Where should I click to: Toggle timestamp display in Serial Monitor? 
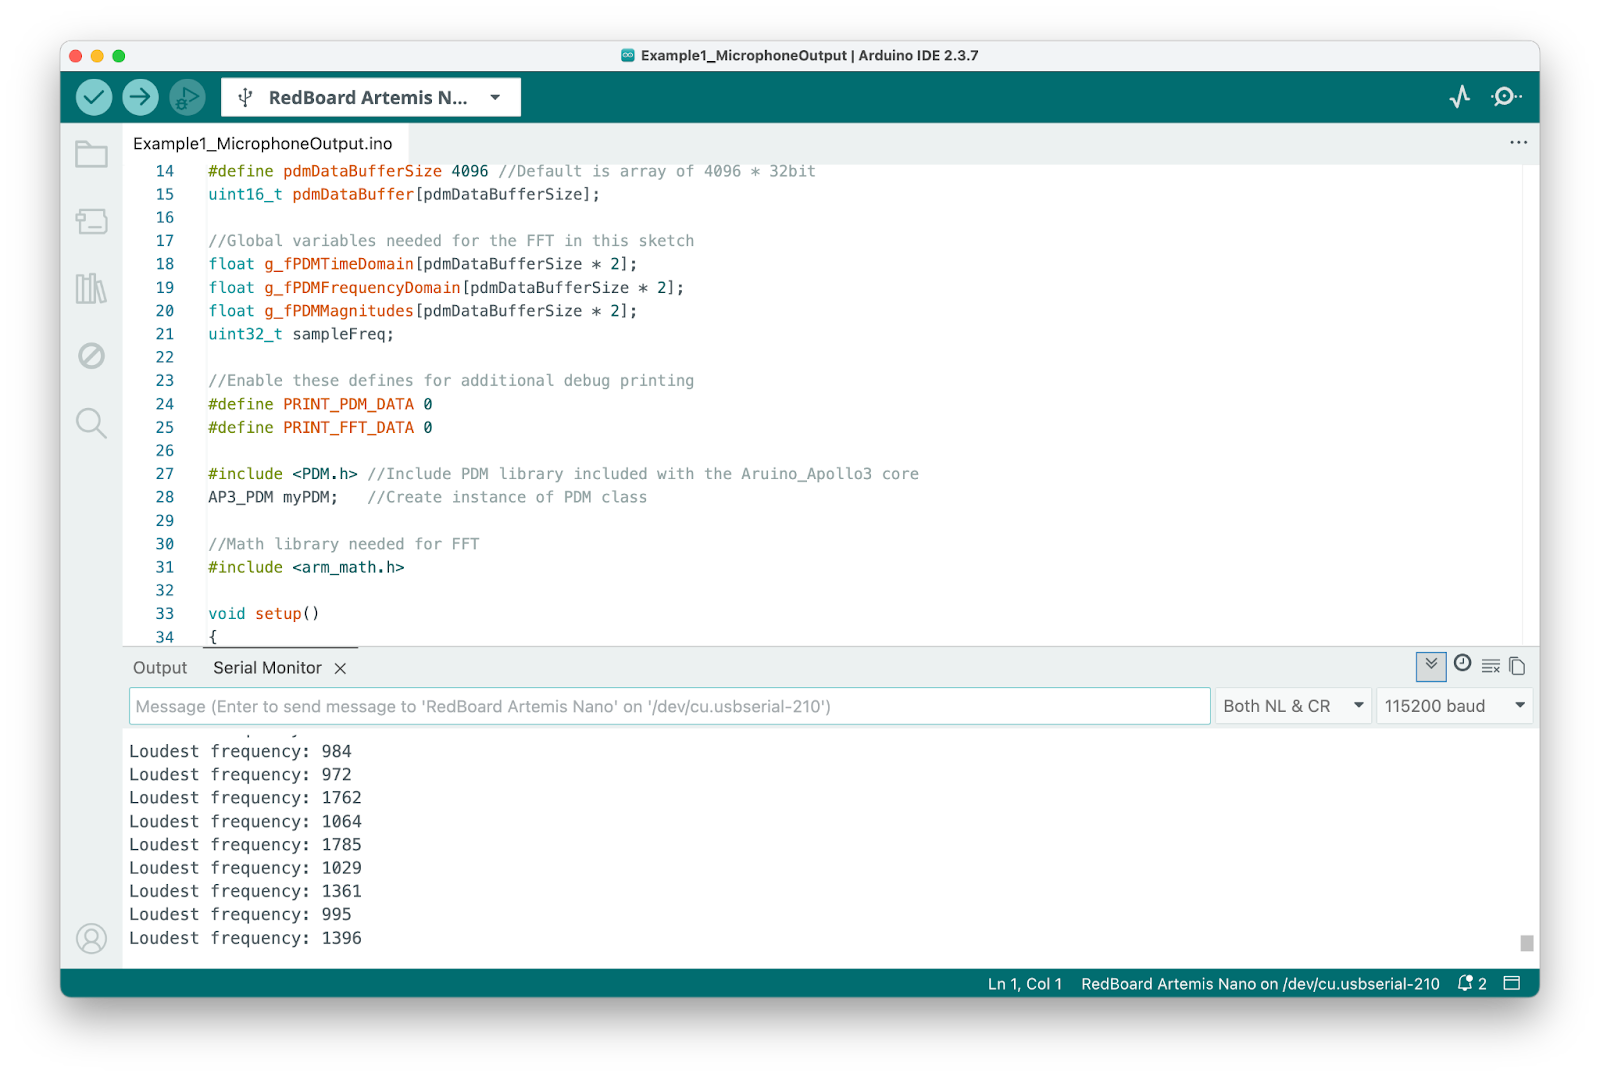pos(1462,664)
